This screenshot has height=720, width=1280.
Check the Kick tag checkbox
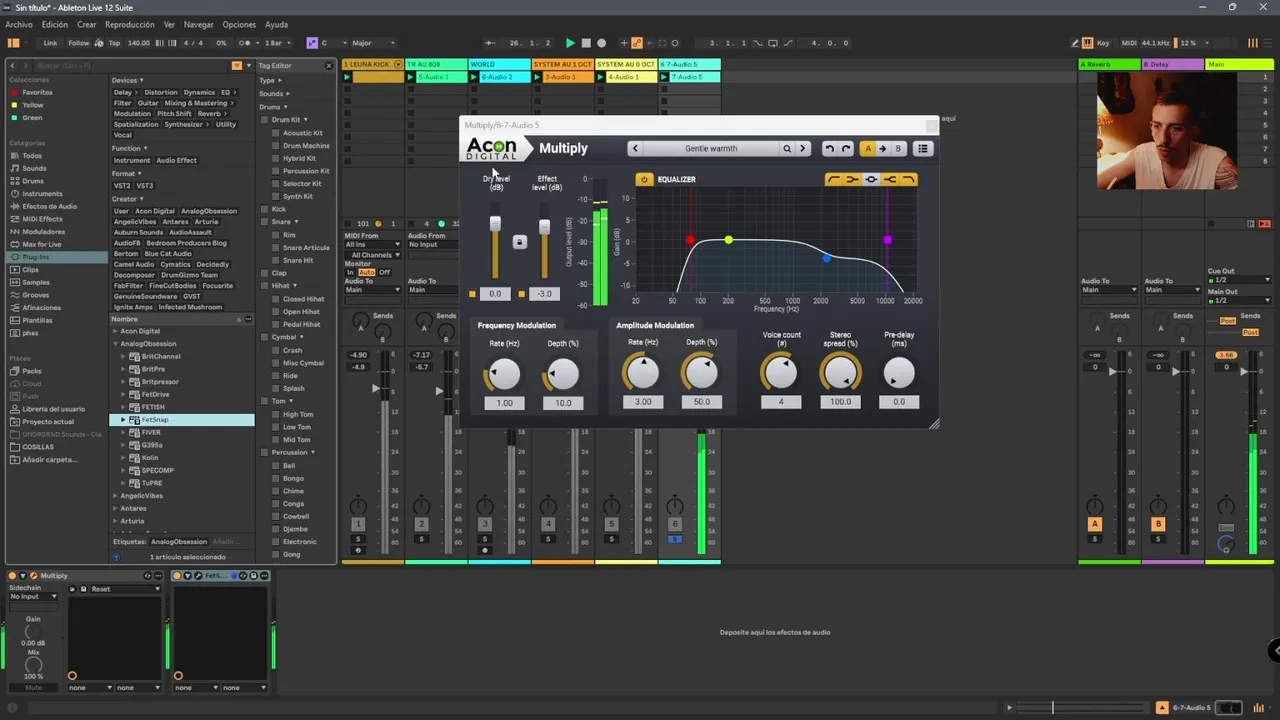(x=265, y=209)
